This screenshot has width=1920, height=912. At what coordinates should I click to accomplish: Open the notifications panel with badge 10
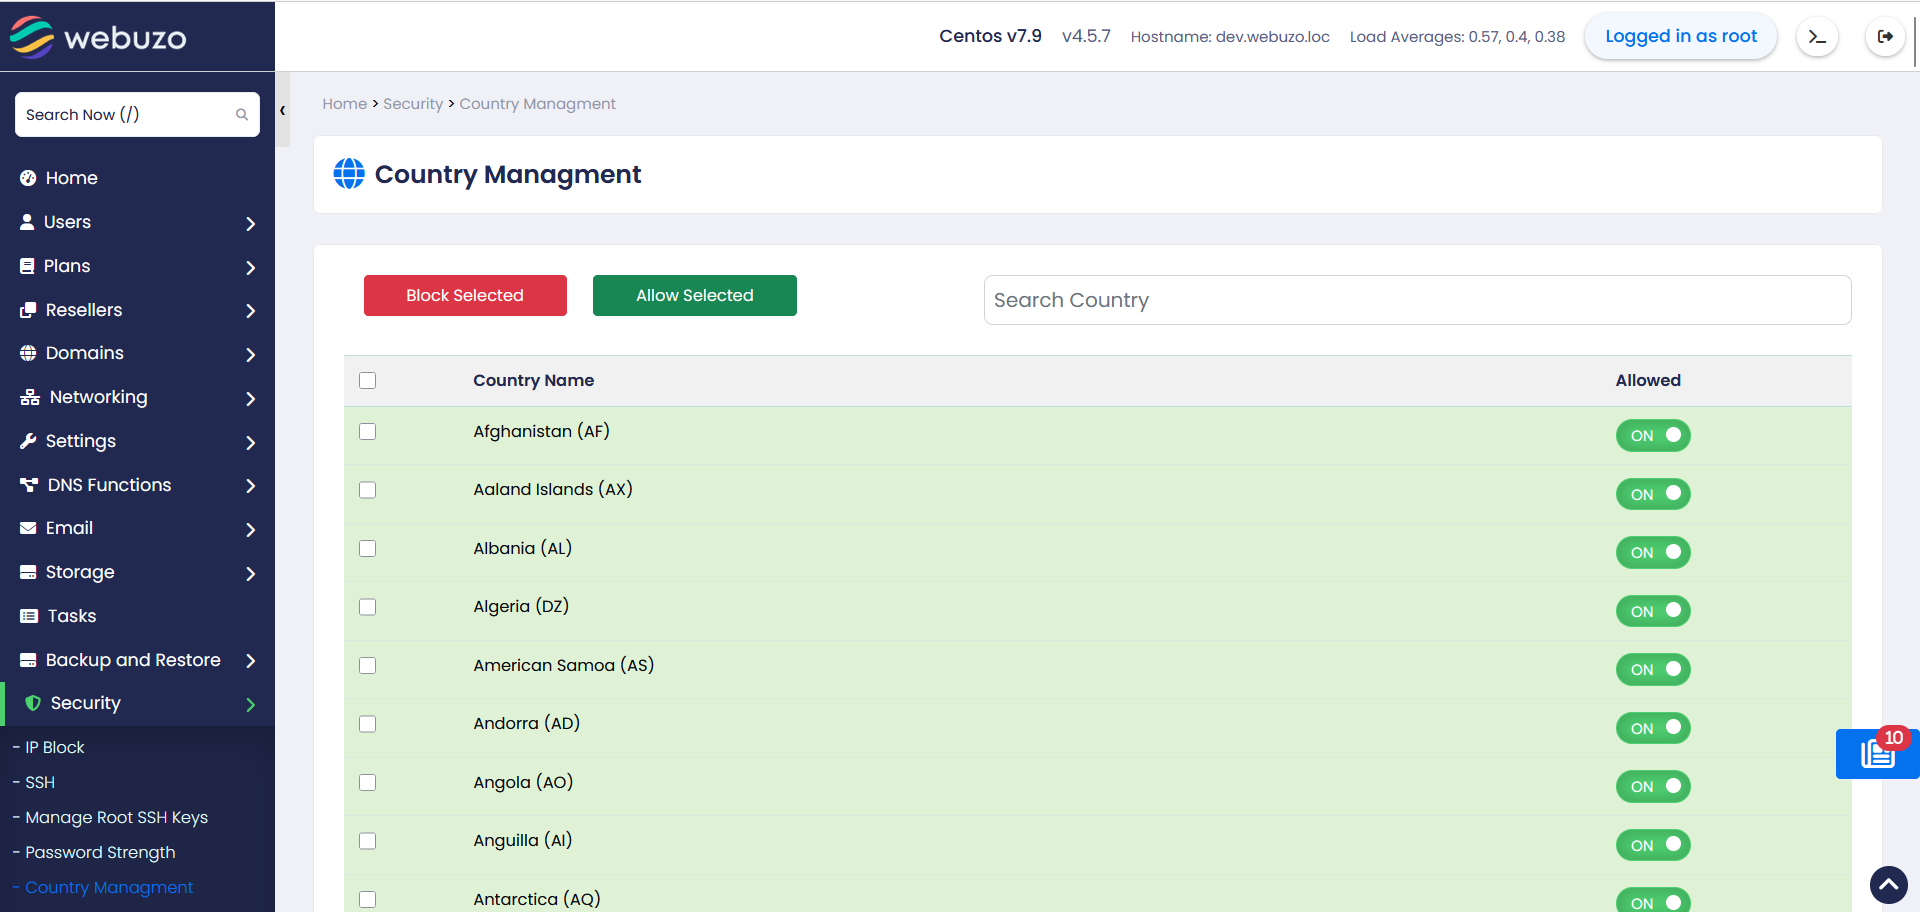click(x=1877, y=753)
